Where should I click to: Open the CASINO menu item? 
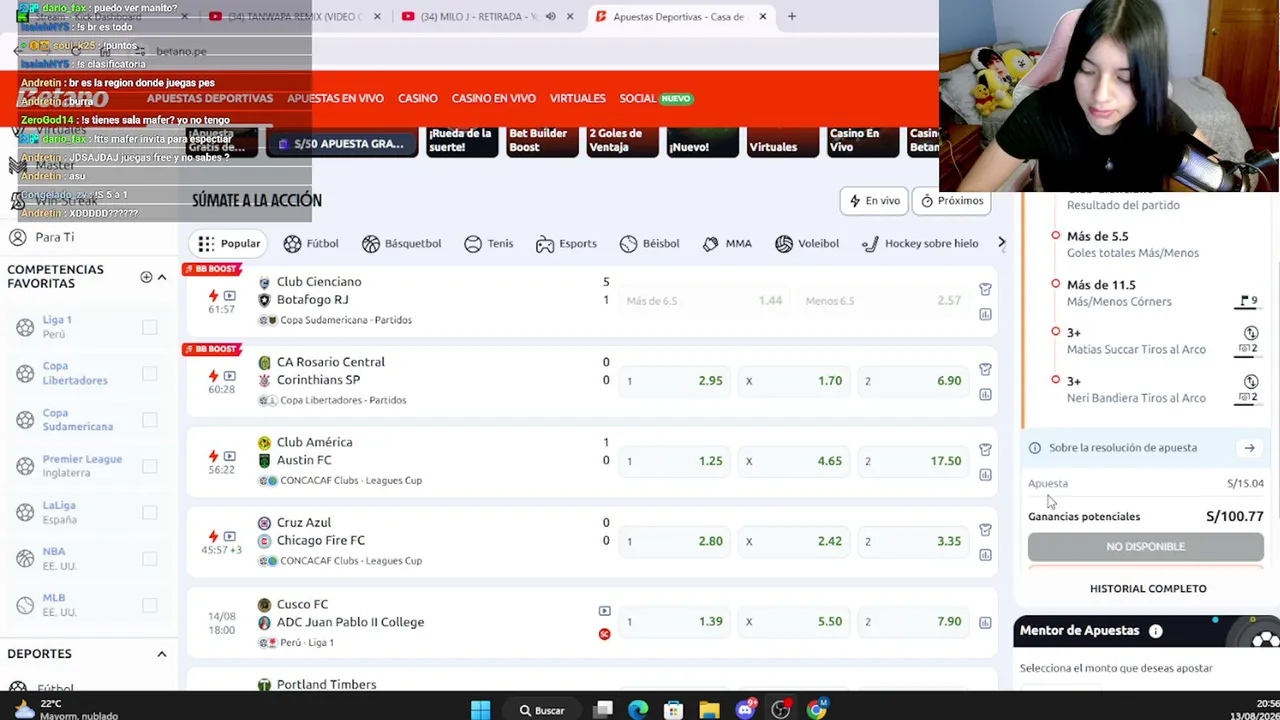[x=418, y=98]
